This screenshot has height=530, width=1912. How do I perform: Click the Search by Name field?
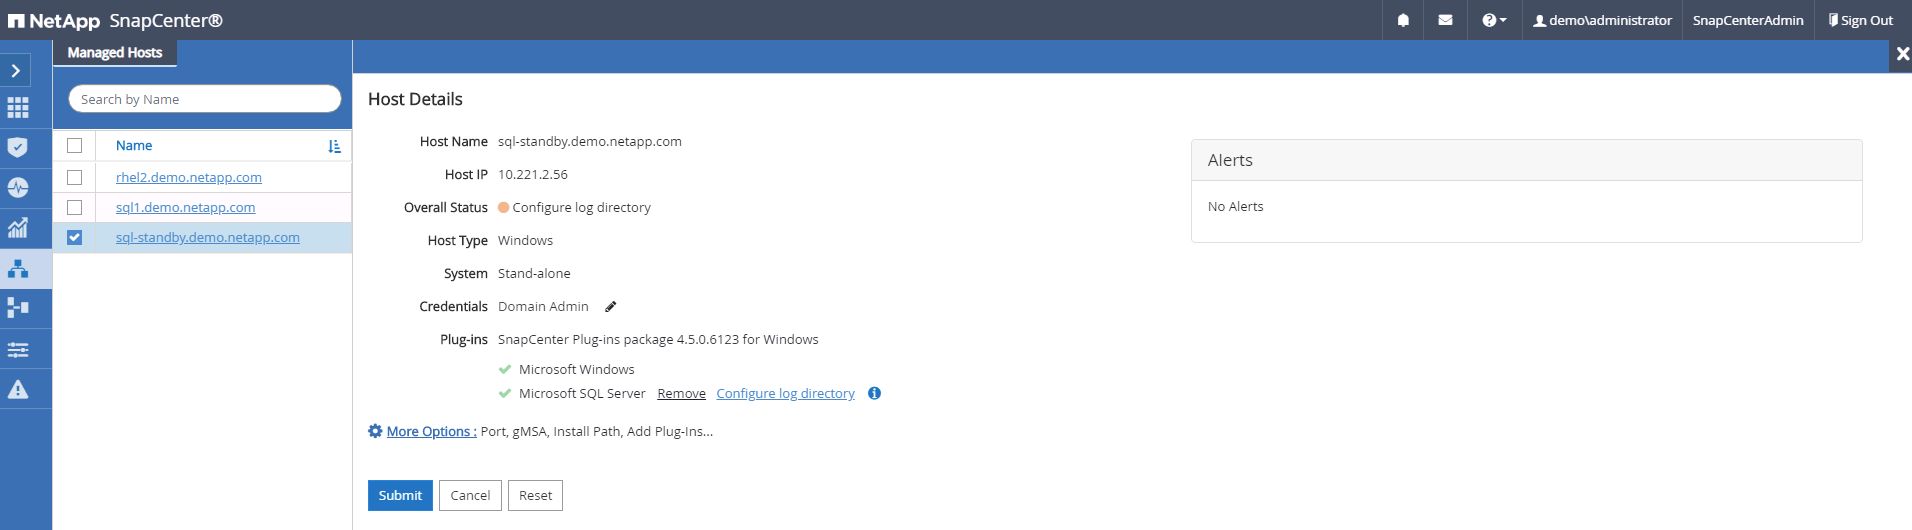[x=205, y=99]
